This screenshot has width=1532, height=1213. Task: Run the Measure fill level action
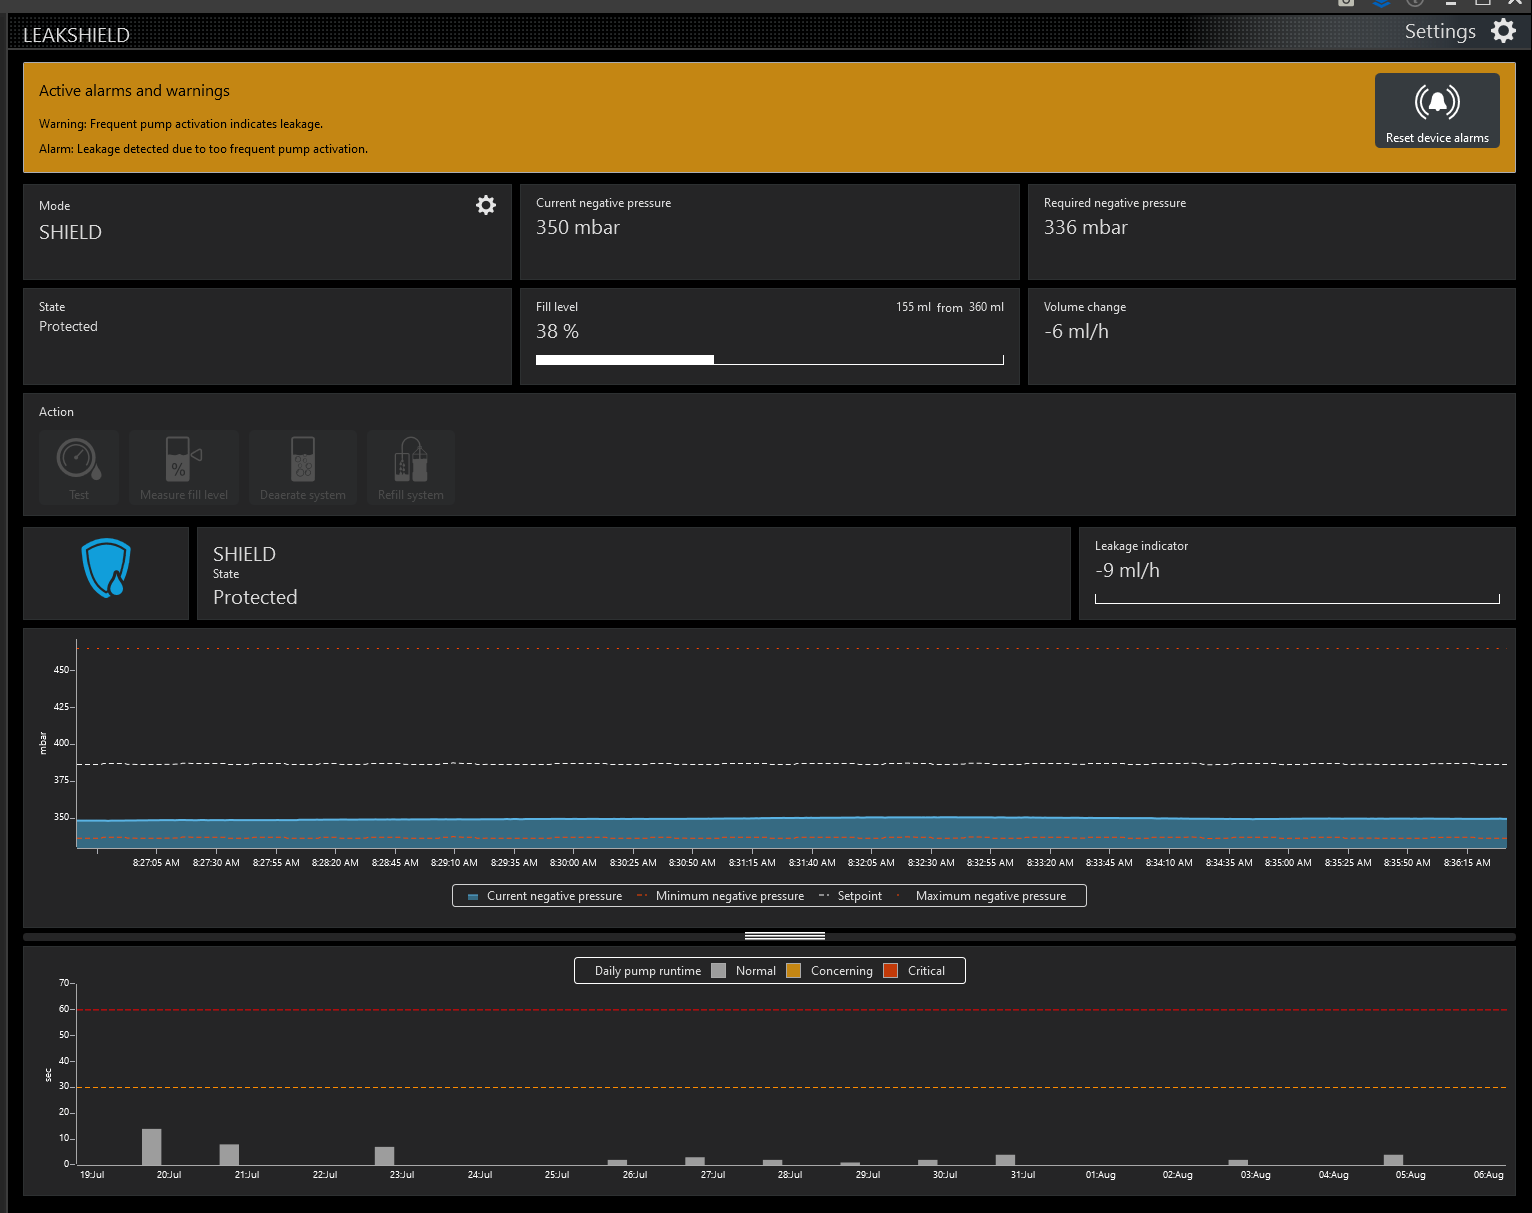point(184,467)
